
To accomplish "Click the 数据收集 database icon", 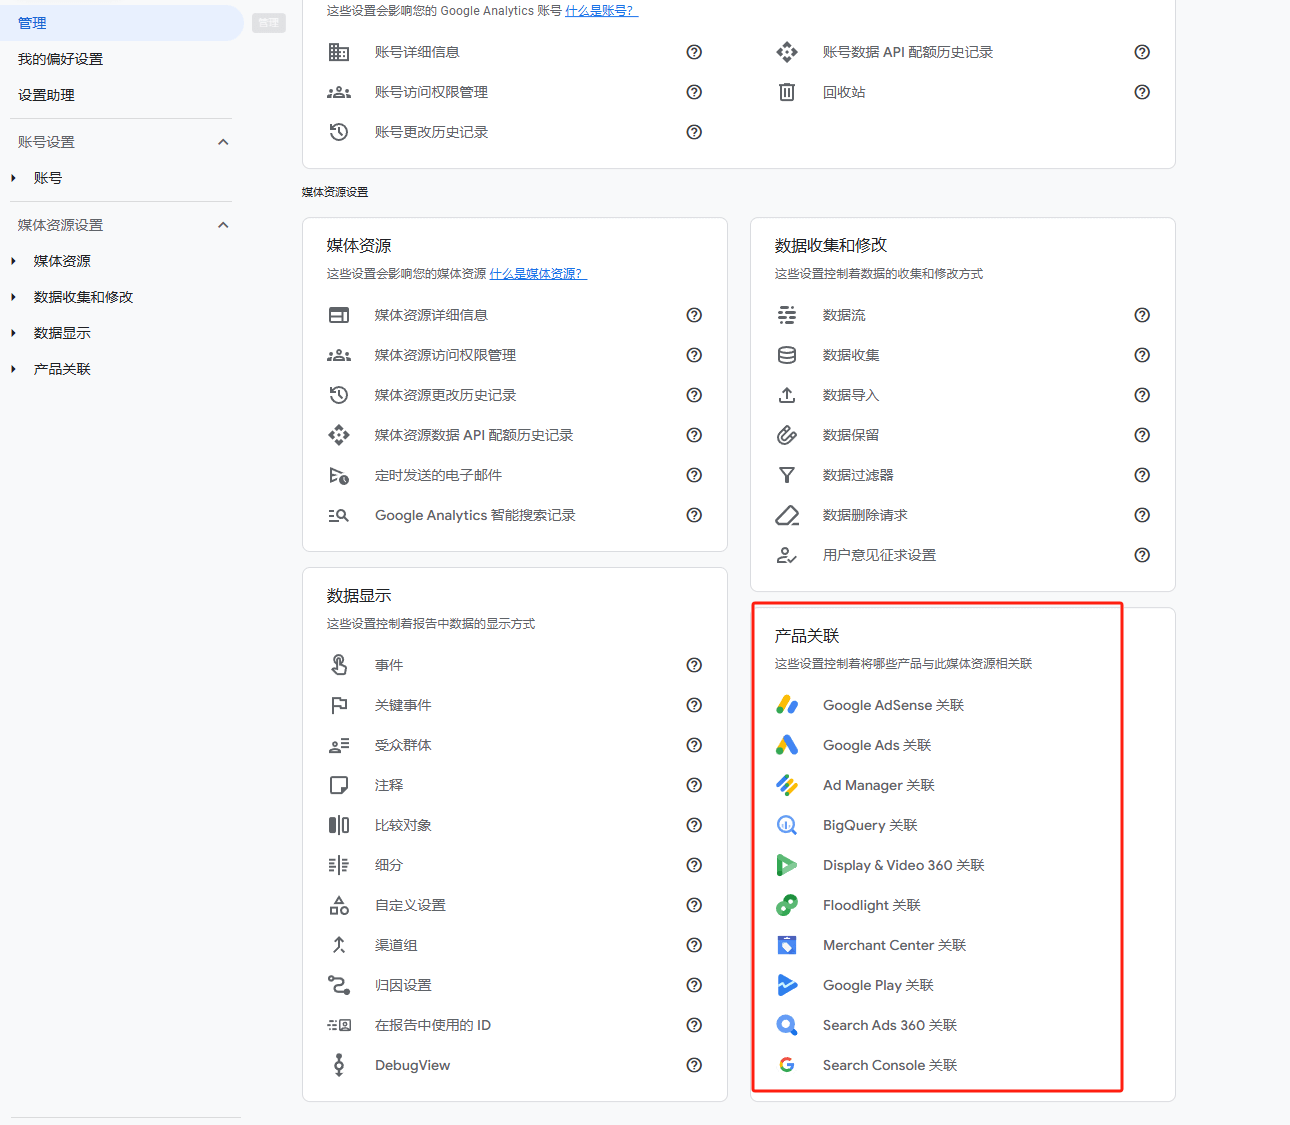I will 787,355.
